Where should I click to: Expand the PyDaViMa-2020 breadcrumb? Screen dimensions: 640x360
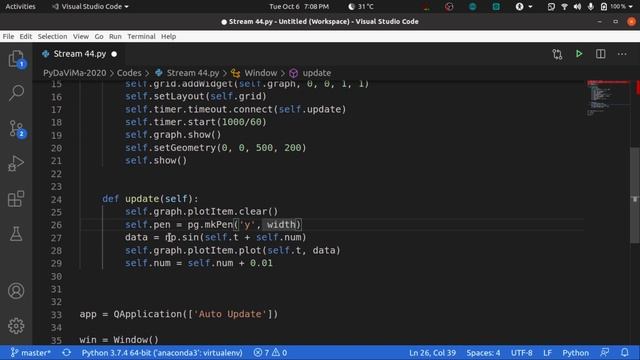click(x=75, y=73)
